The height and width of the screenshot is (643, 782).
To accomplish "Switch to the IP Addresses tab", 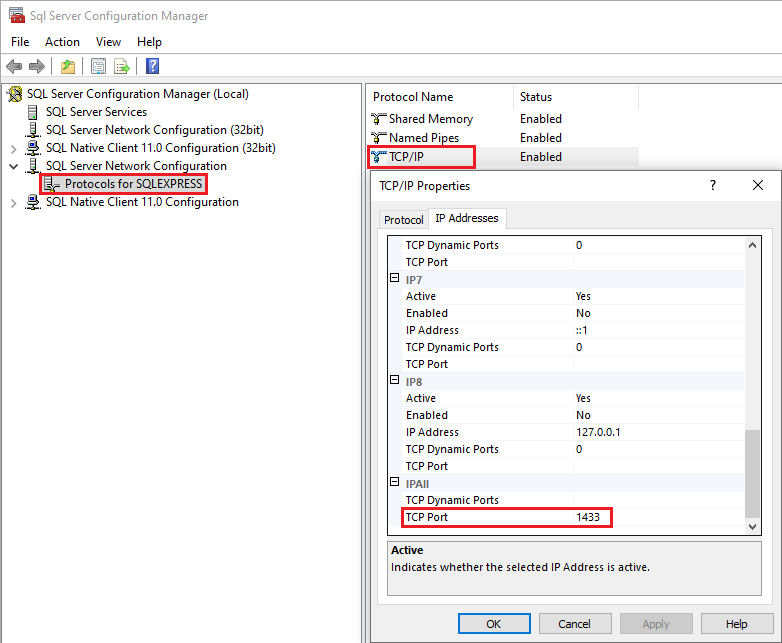I will point(467,218).
